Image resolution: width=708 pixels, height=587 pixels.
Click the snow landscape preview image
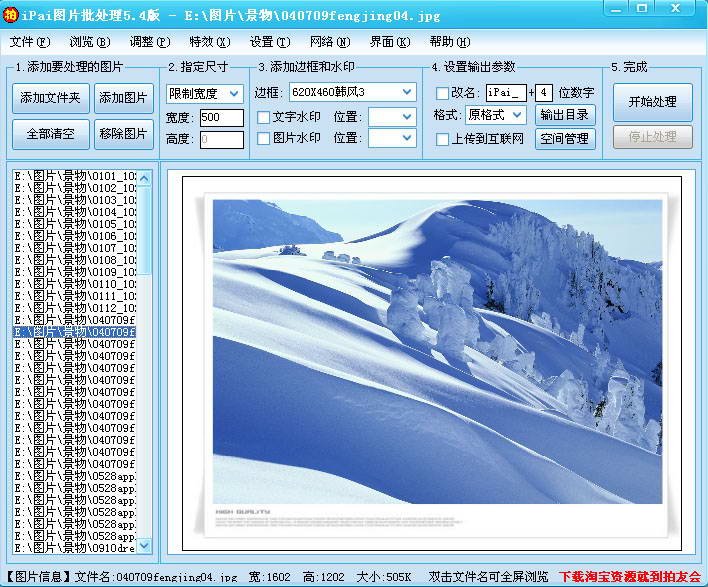(x=437, y=351)
